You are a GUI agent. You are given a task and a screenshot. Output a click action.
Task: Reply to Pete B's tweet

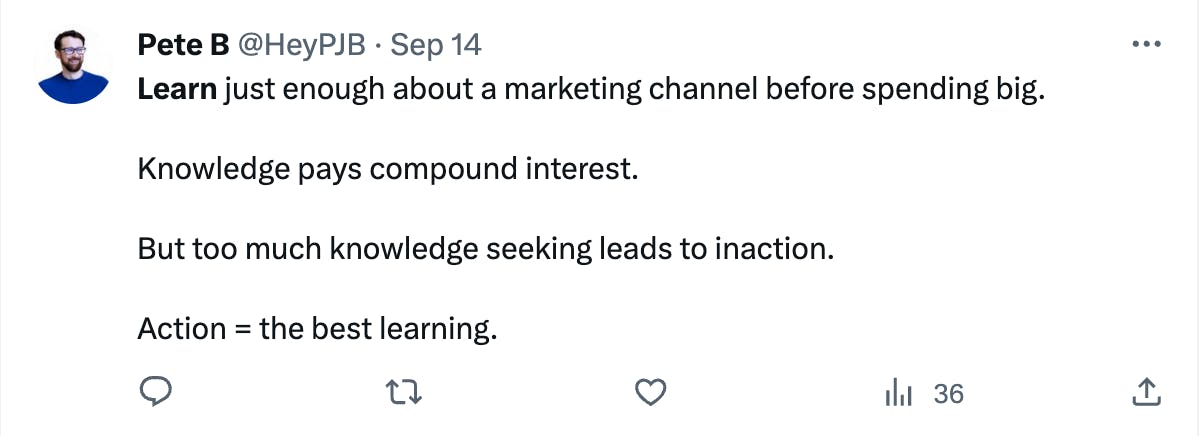pyautogui.click(x=157, y=394)
